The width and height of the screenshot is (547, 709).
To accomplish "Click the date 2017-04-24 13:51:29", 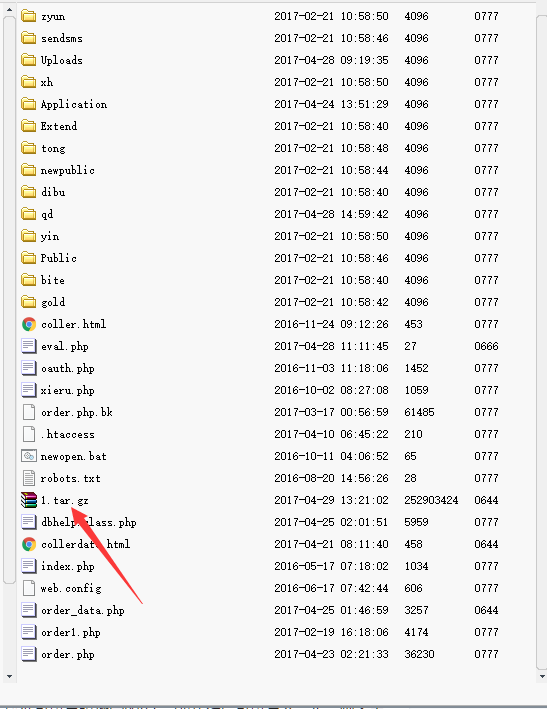I will (331, 104).
